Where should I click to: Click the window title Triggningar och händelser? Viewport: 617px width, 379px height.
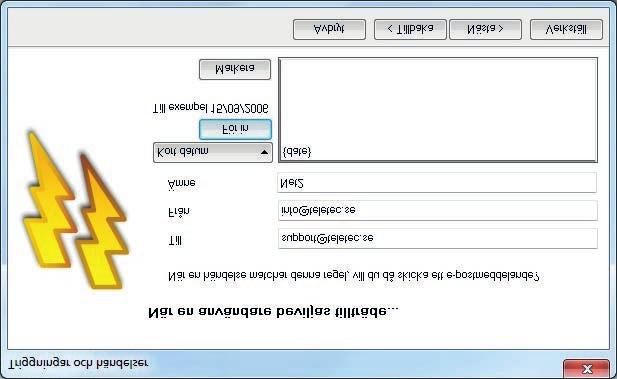coord(79,363)
